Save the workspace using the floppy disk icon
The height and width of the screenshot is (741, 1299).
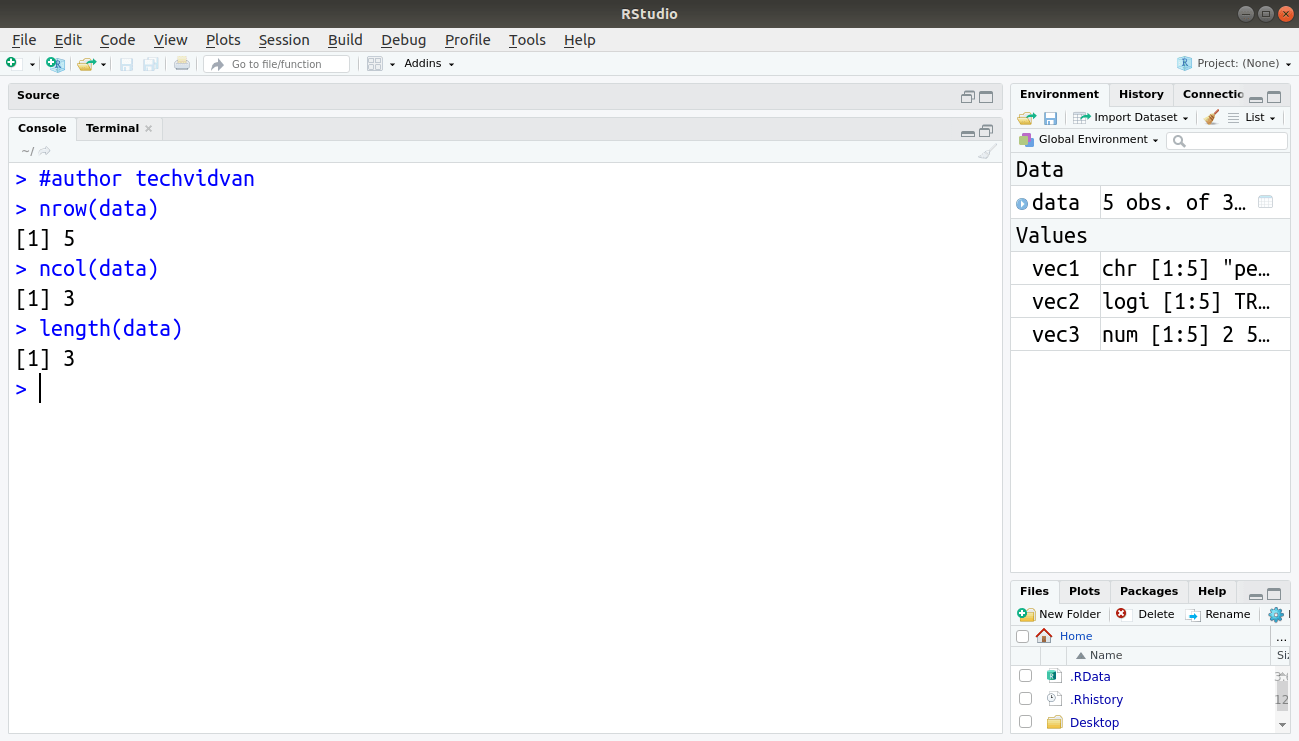1051,117
